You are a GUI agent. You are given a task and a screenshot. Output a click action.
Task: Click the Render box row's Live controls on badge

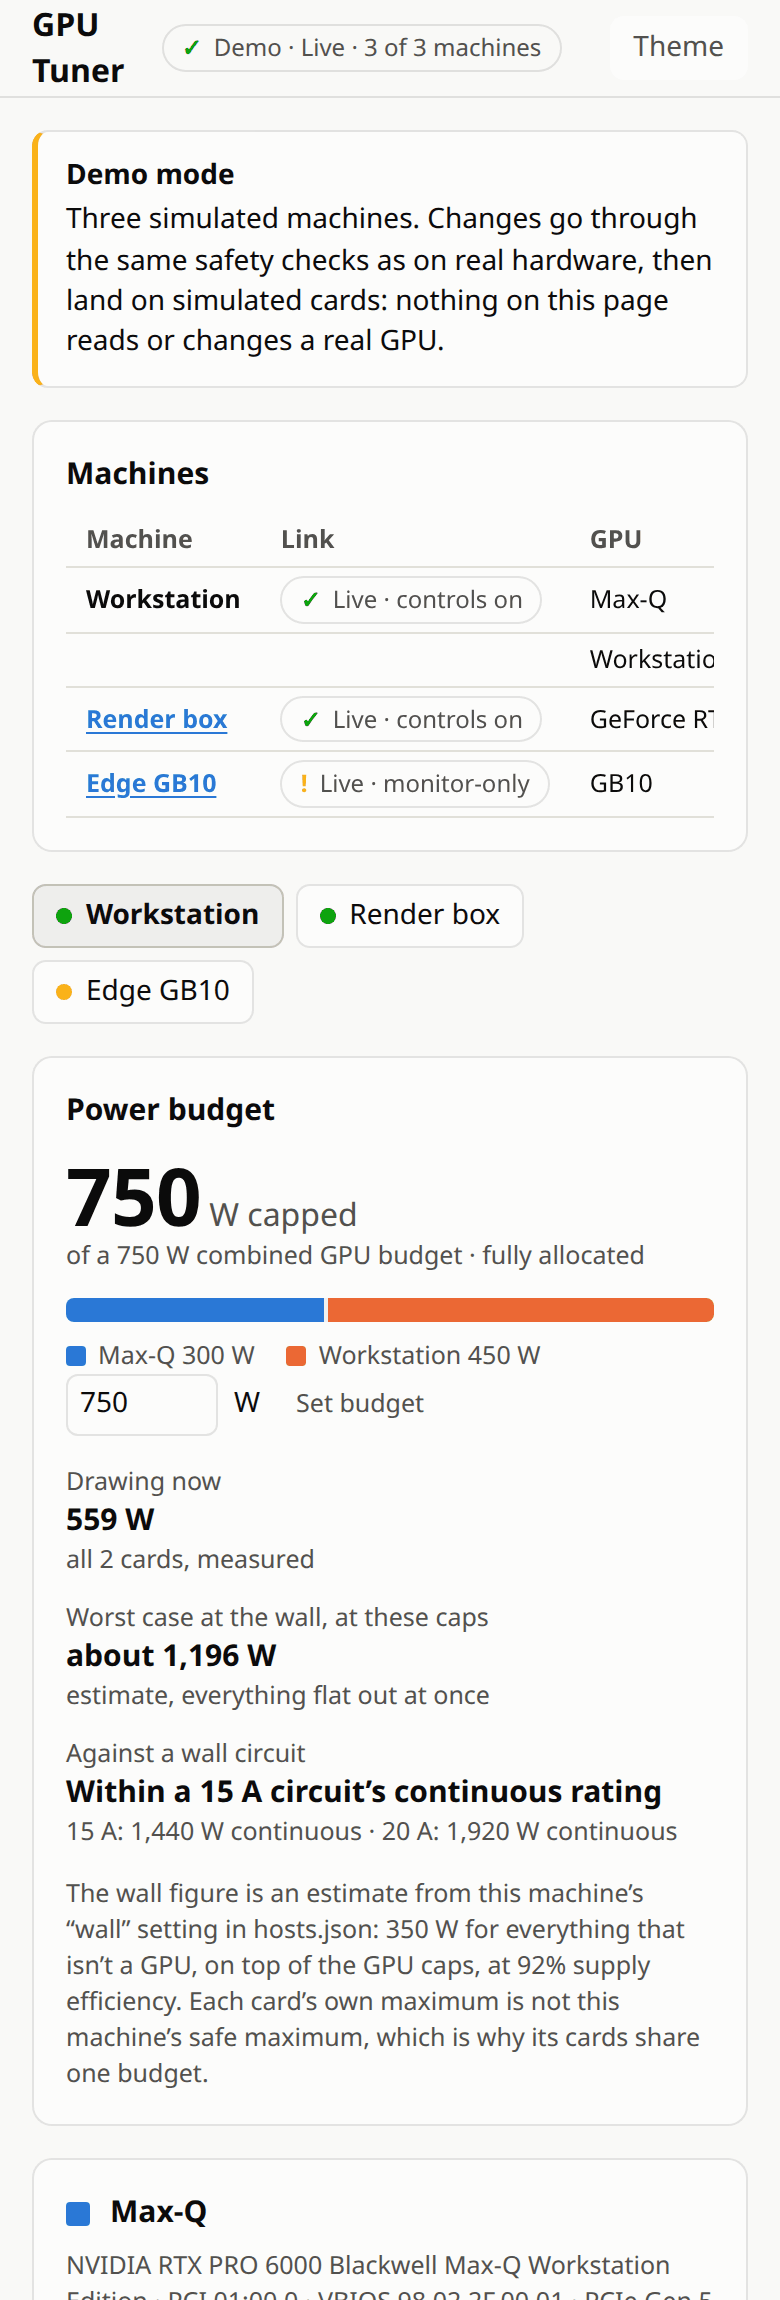411,720
